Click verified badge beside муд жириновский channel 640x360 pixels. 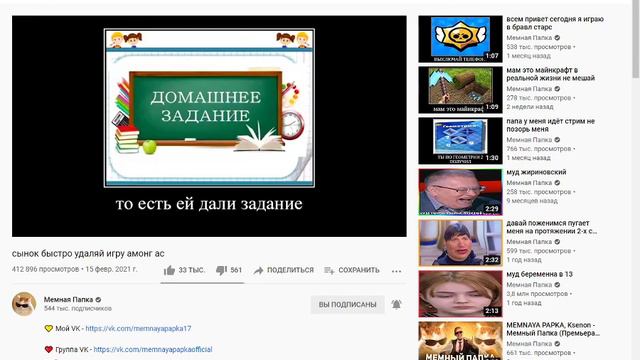(557, 183)
